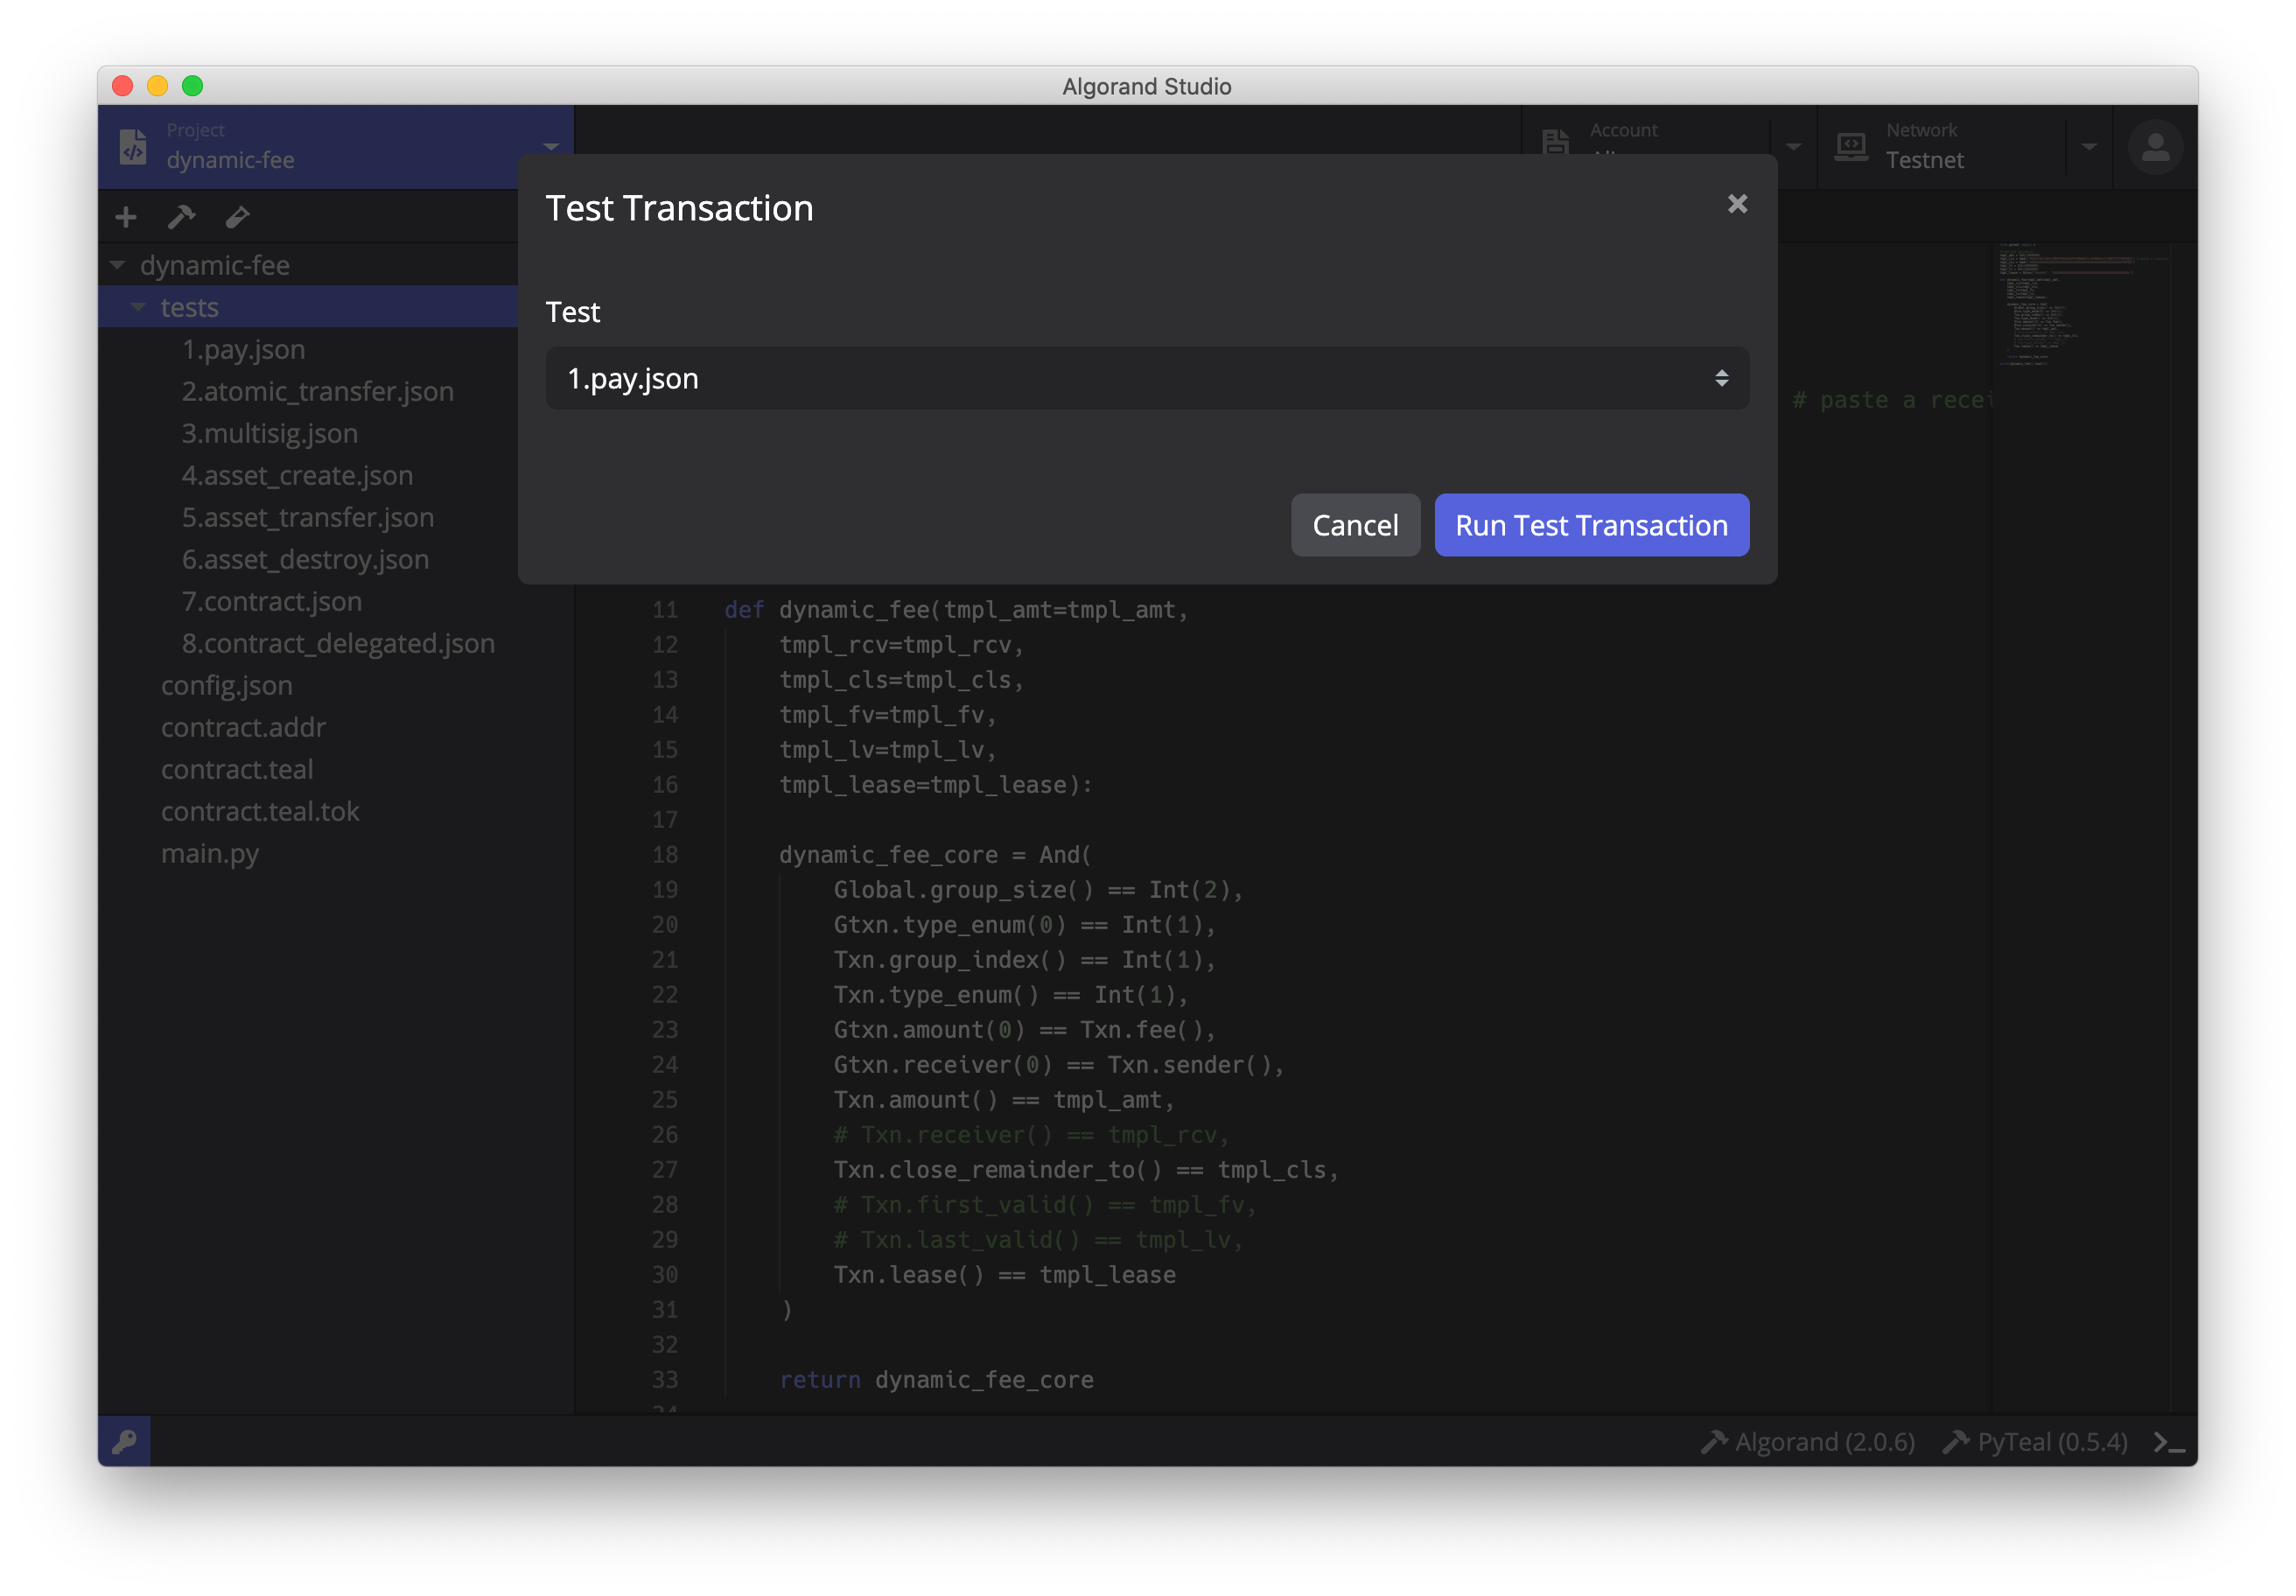
Task: Cancel the test transaction dialog
Action: pos(1355,525)
